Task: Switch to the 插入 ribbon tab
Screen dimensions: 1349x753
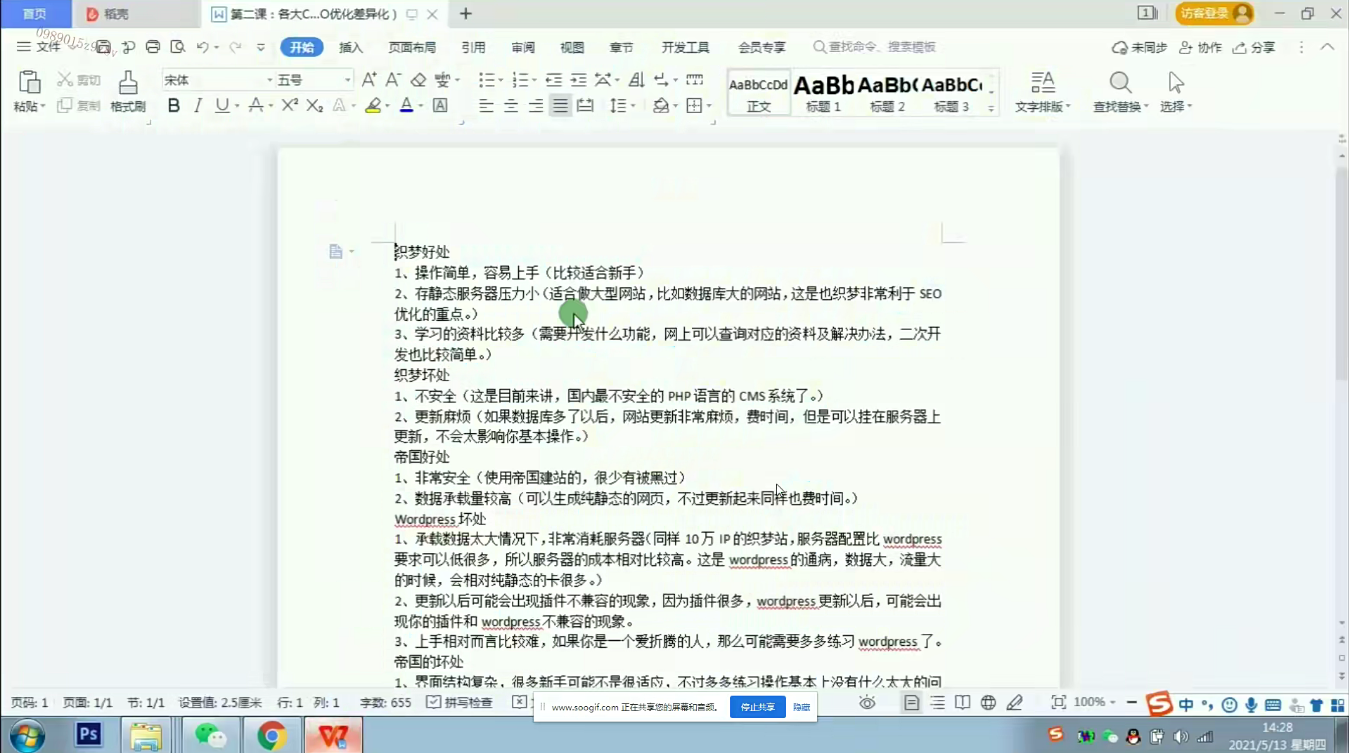Action: coord(351,47)
